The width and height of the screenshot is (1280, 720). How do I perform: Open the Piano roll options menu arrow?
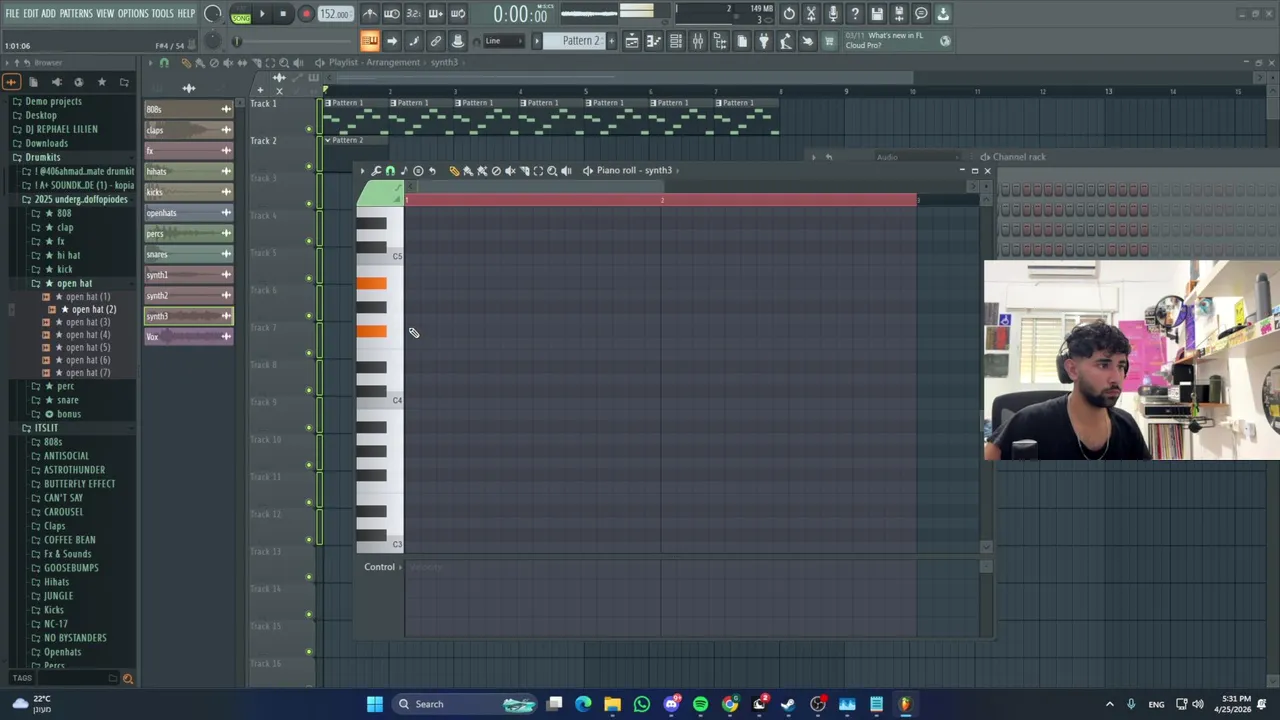tap(363, 171)
